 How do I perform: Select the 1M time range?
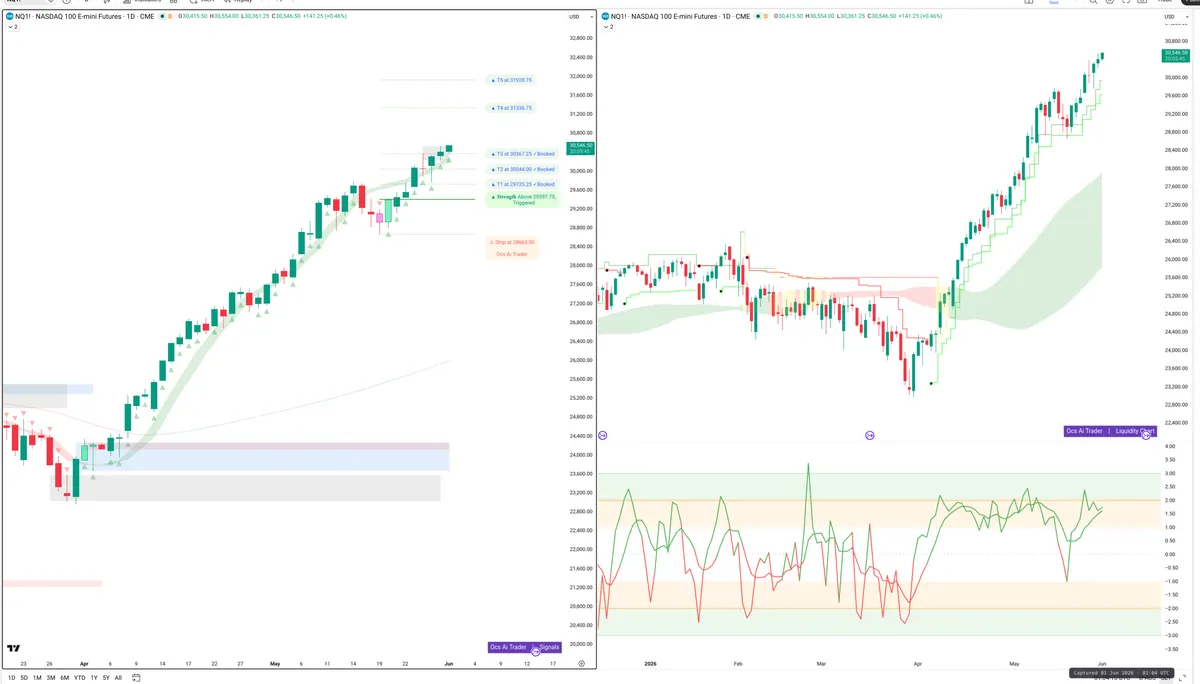[x=37, y=678]
